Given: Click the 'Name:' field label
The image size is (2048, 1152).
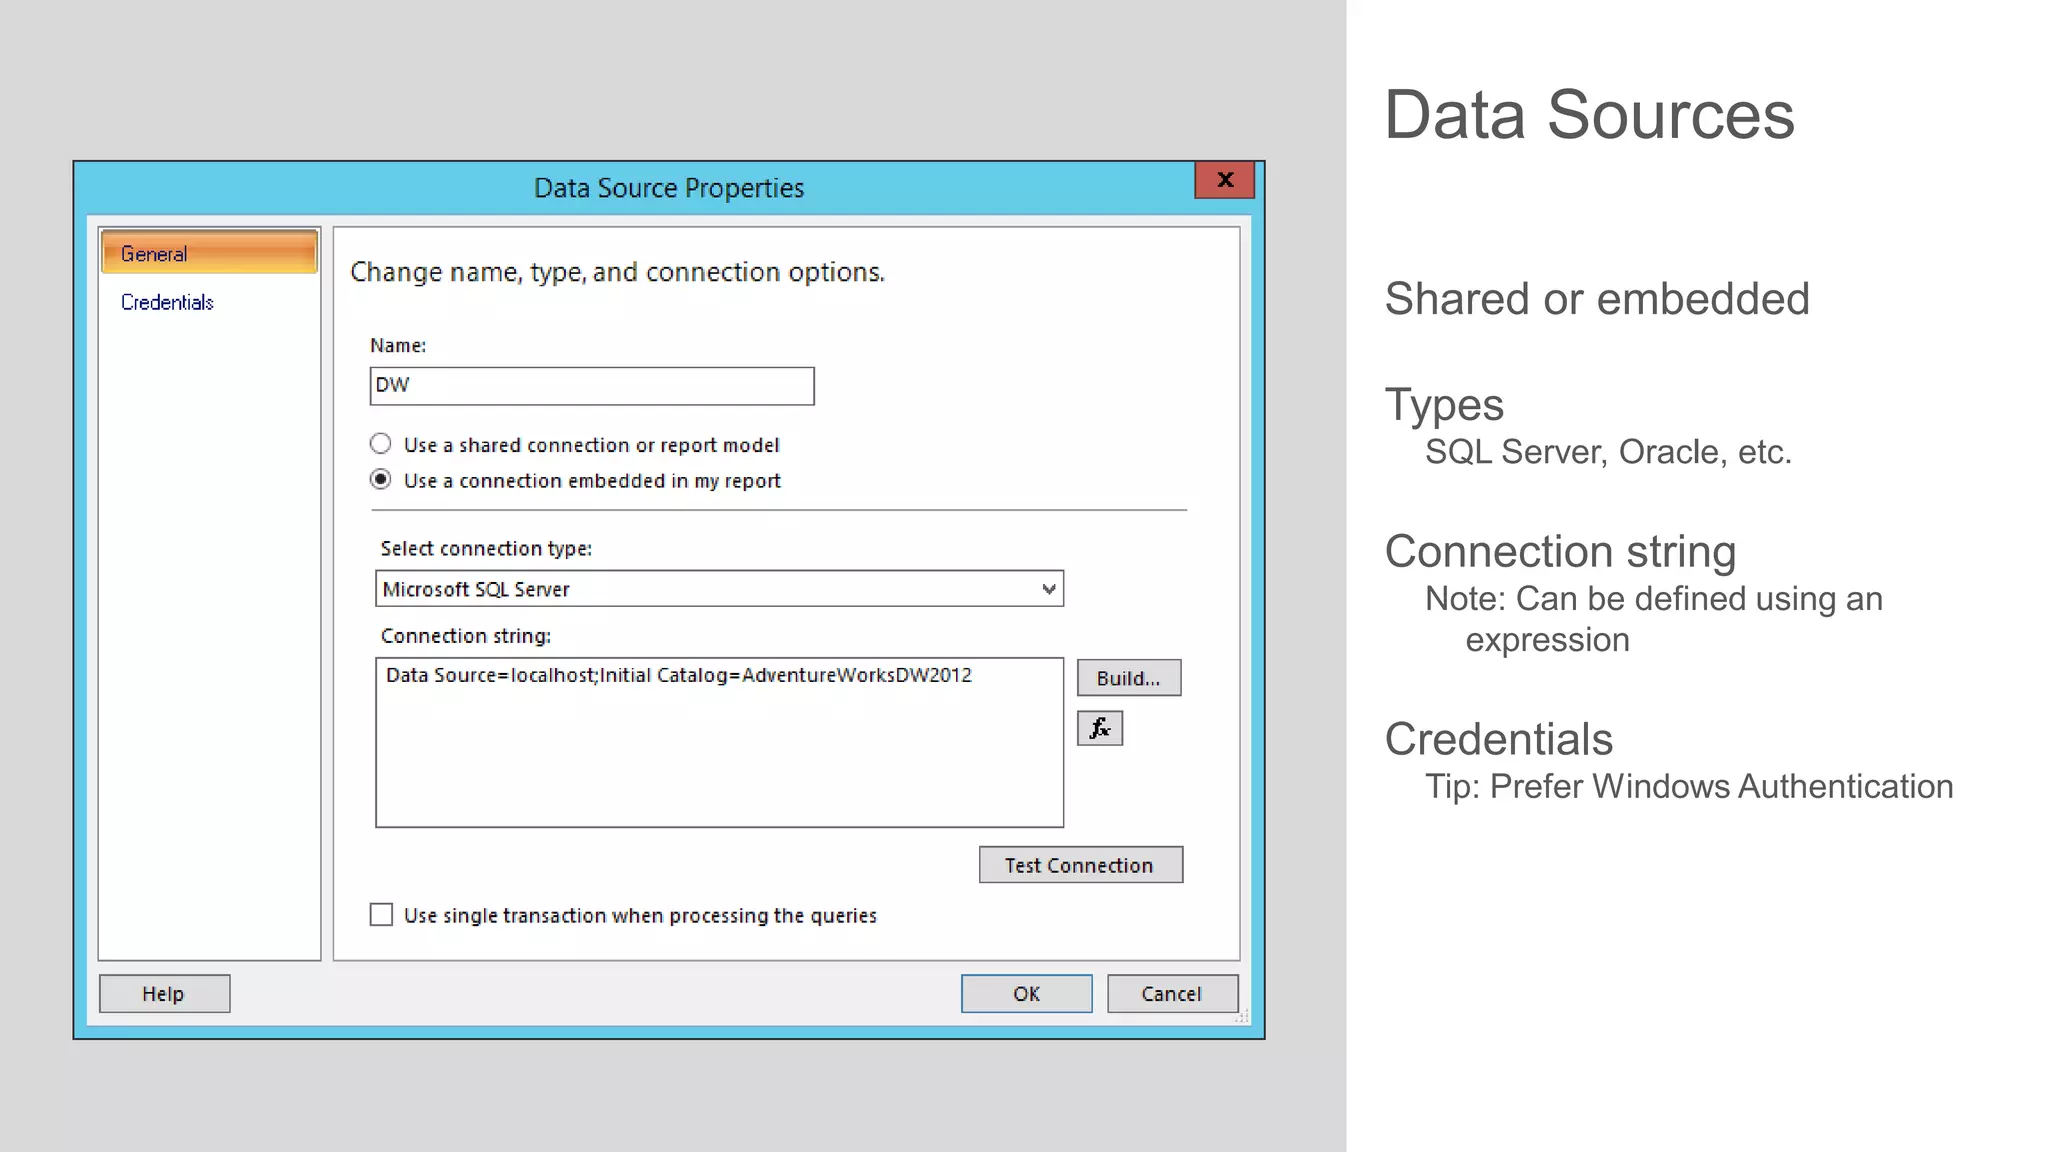Looking at the screenshot, I should (398, 345).
